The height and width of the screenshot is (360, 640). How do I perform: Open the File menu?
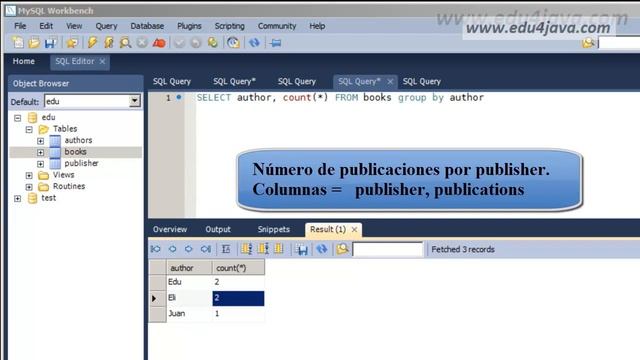[20, 26]
